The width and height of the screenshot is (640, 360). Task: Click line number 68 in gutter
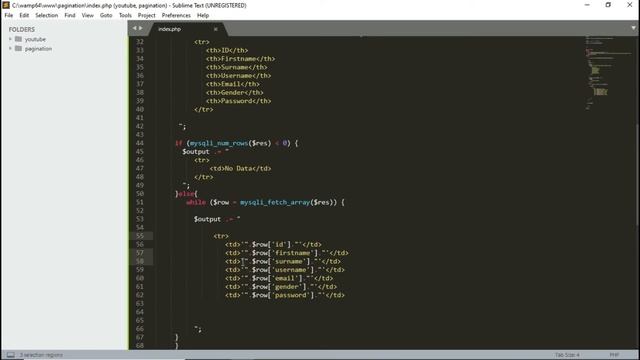140,345
